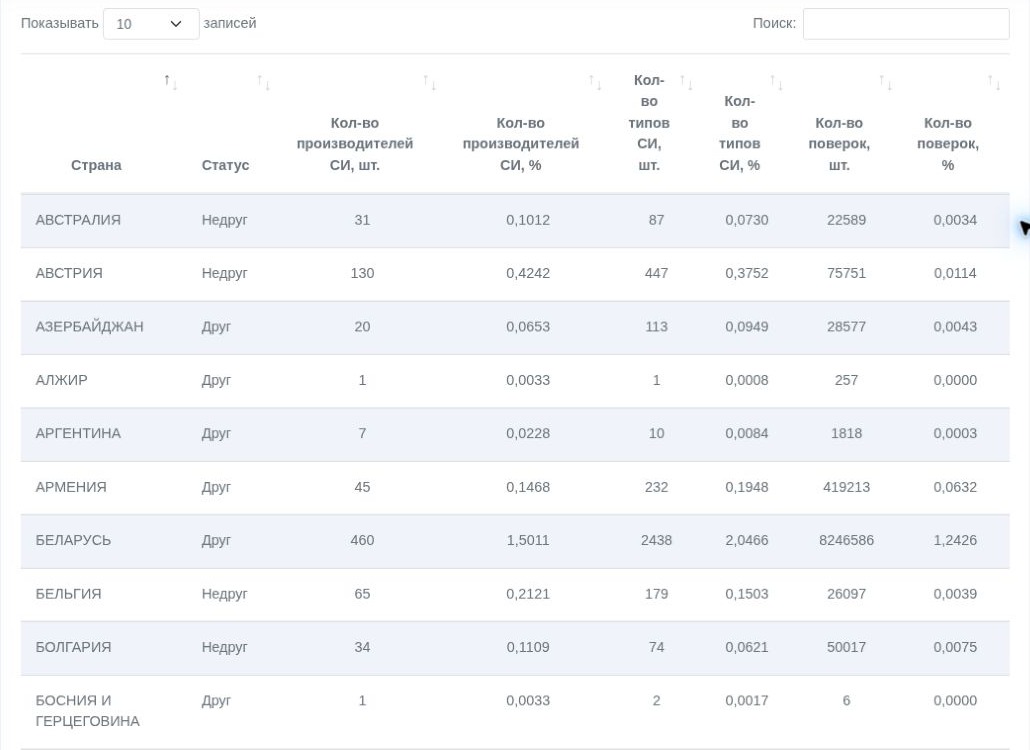The height and width of the screenshot is (750, 1030).
Task: Select the АРГЕНТИНА country cell
Action: tap(78, 433)
